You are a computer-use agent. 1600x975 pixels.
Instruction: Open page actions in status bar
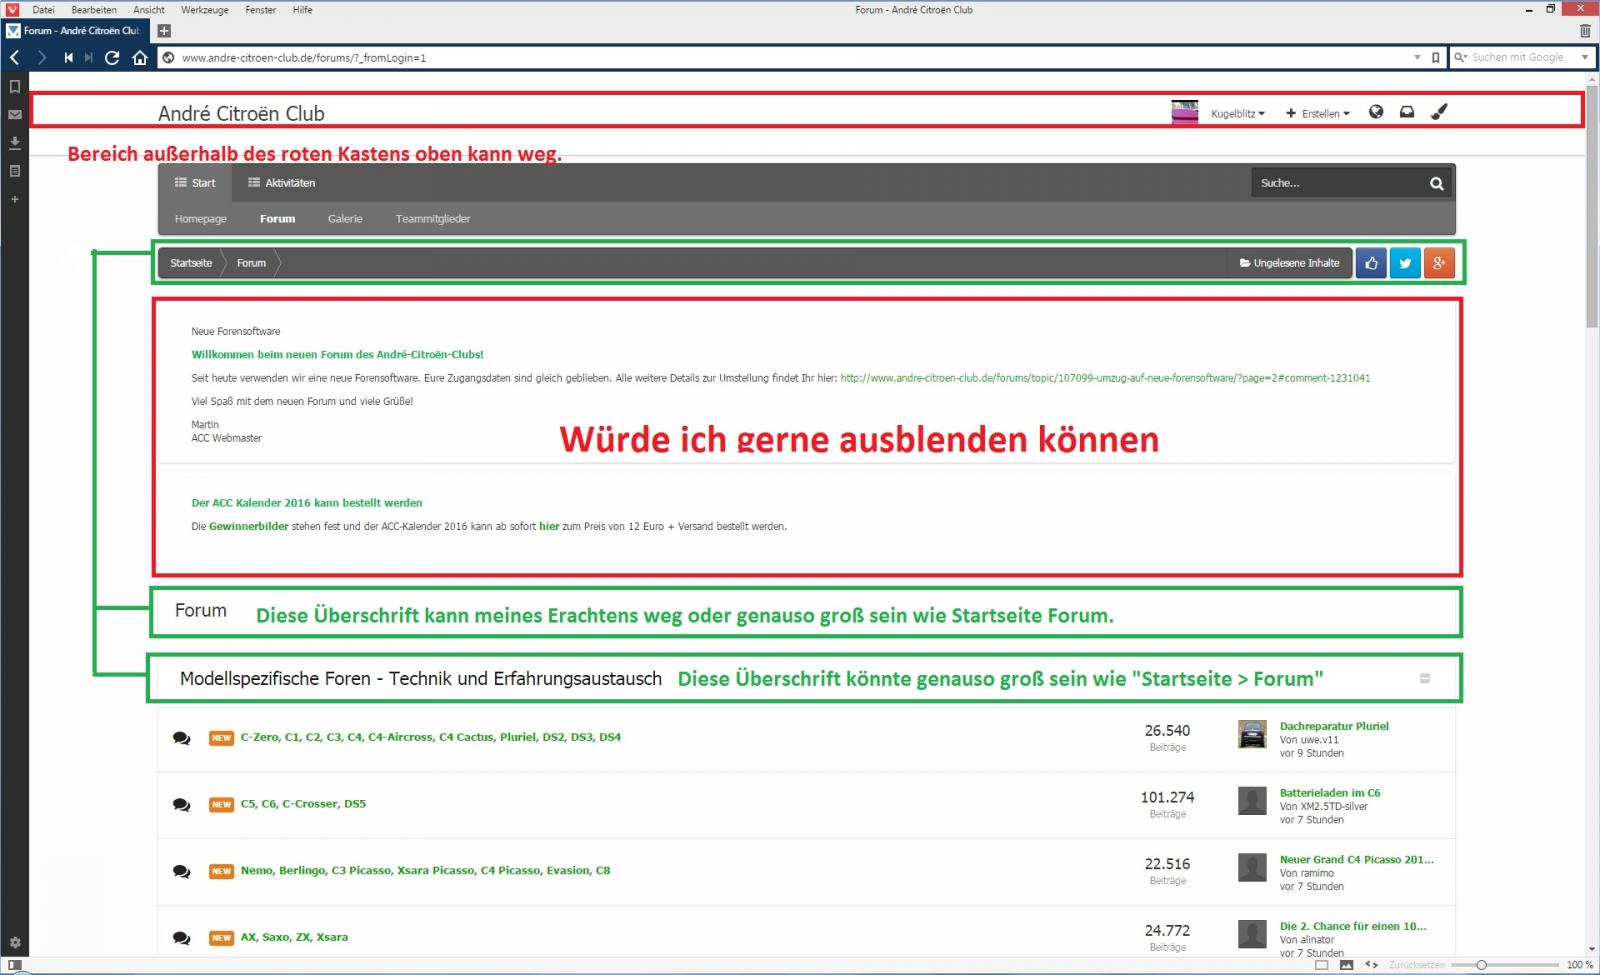1372,965
